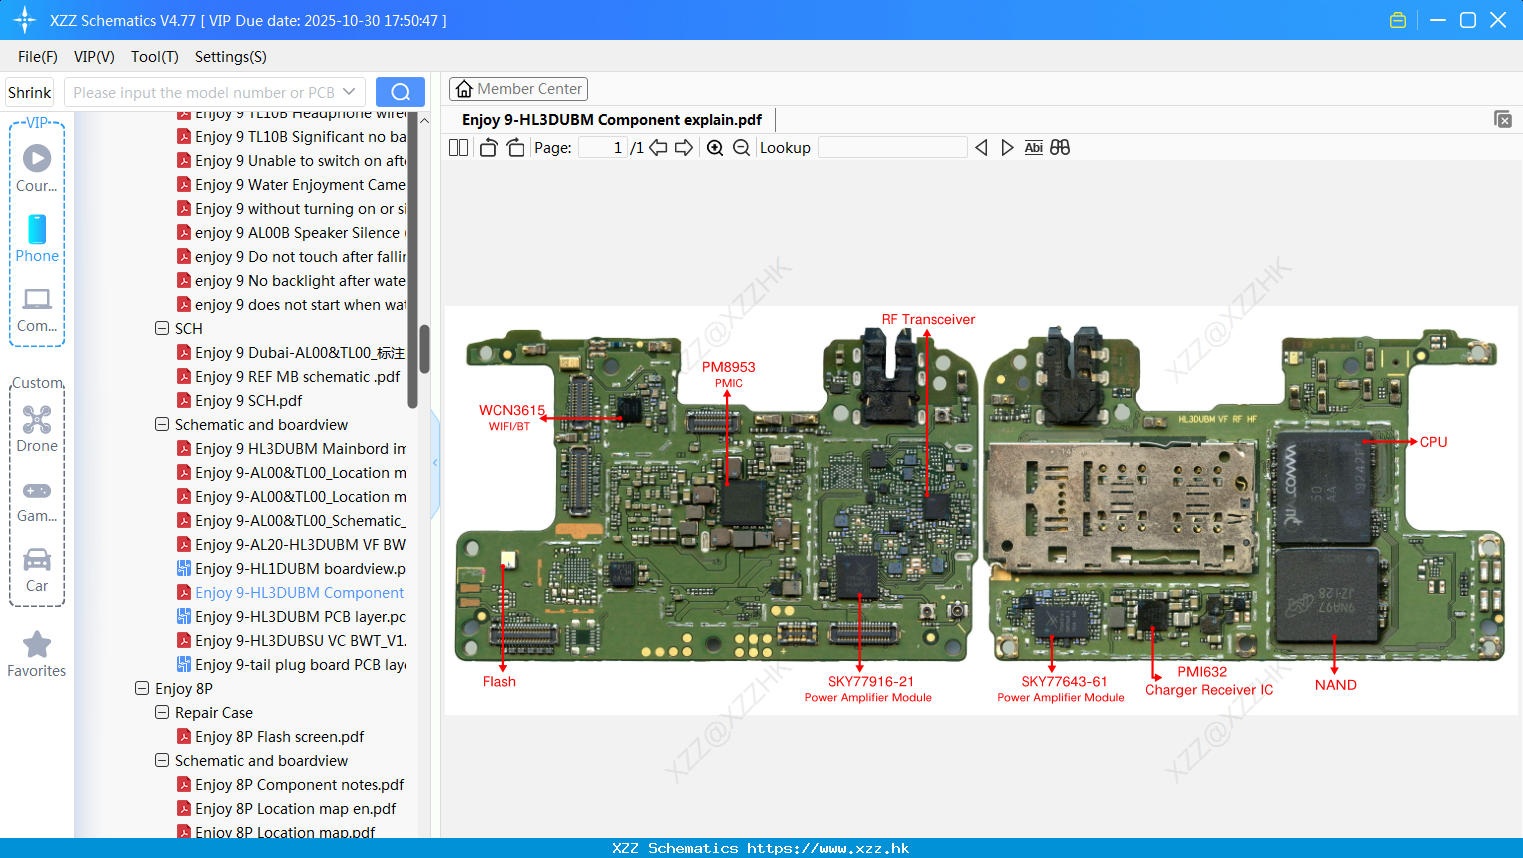Select the Computer category
Viewport: 1523px width, 858px height.
pos(37,310)
